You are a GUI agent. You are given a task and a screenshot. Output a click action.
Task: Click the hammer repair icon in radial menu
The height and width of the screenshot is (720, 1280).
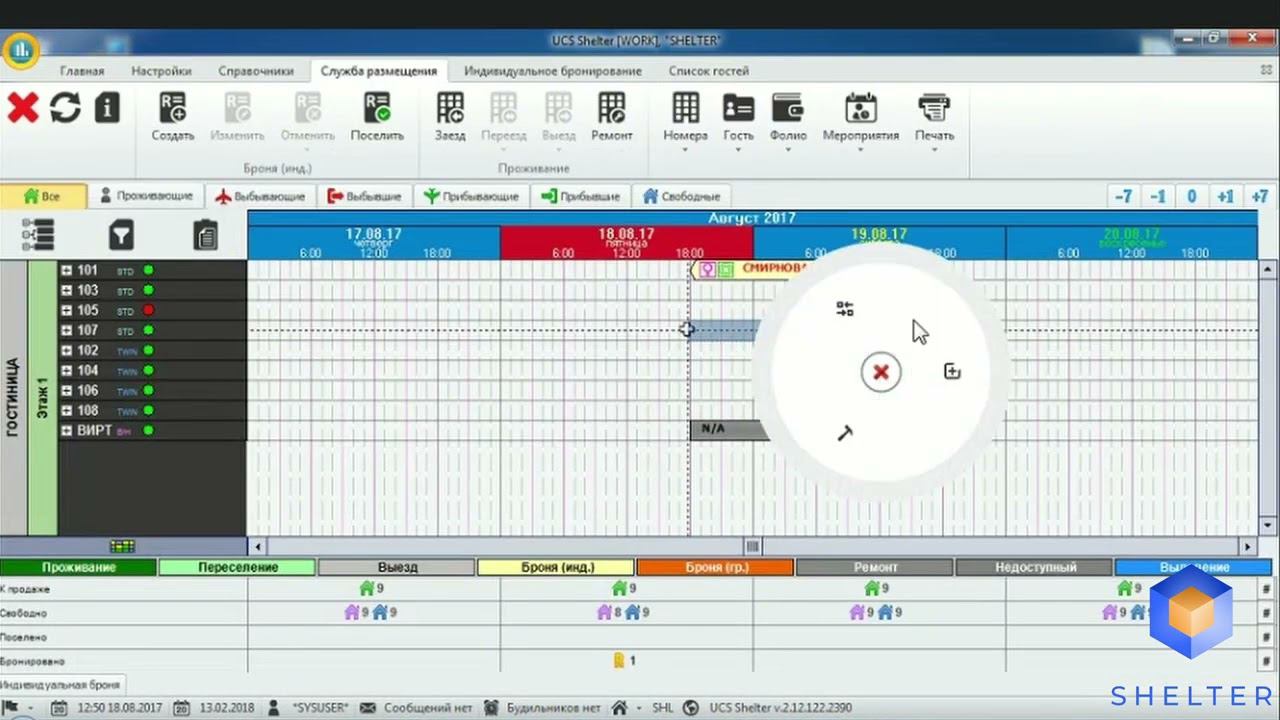(845, 433)
